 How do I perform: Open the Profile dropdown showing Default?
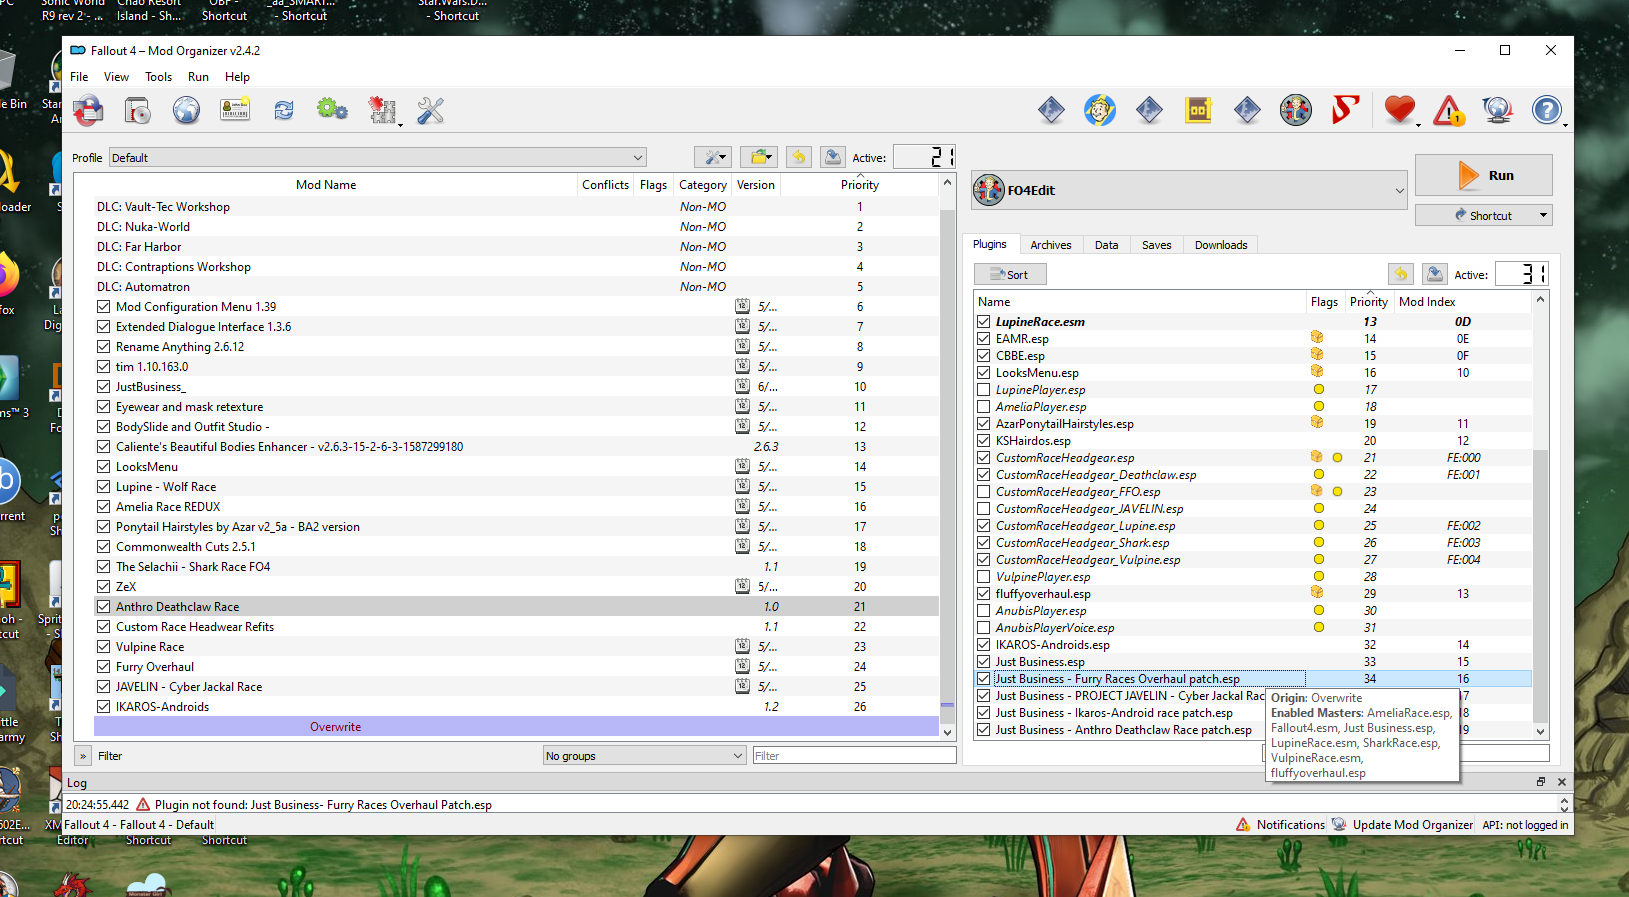(x=377, y=158)
